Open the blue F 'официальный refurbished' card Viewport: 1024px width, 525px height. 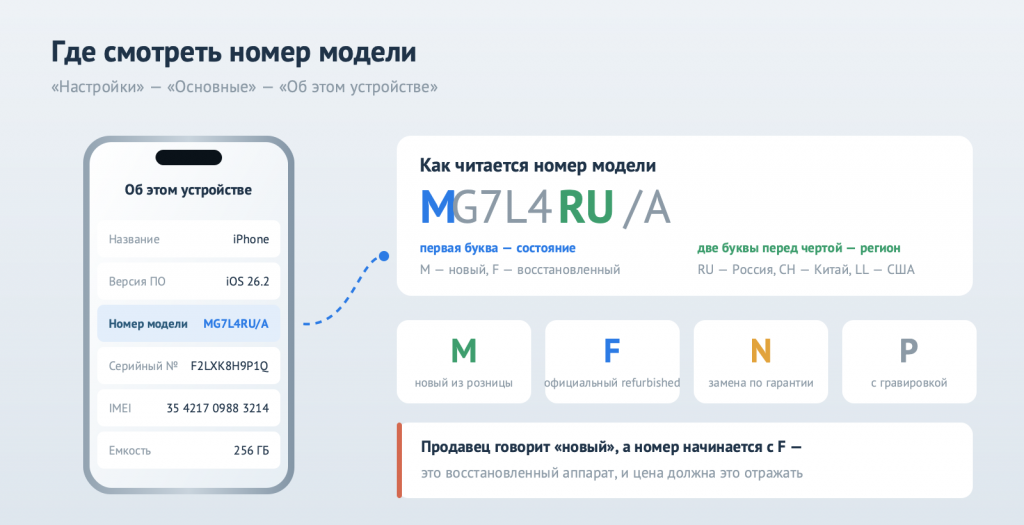tap(612, 361)
